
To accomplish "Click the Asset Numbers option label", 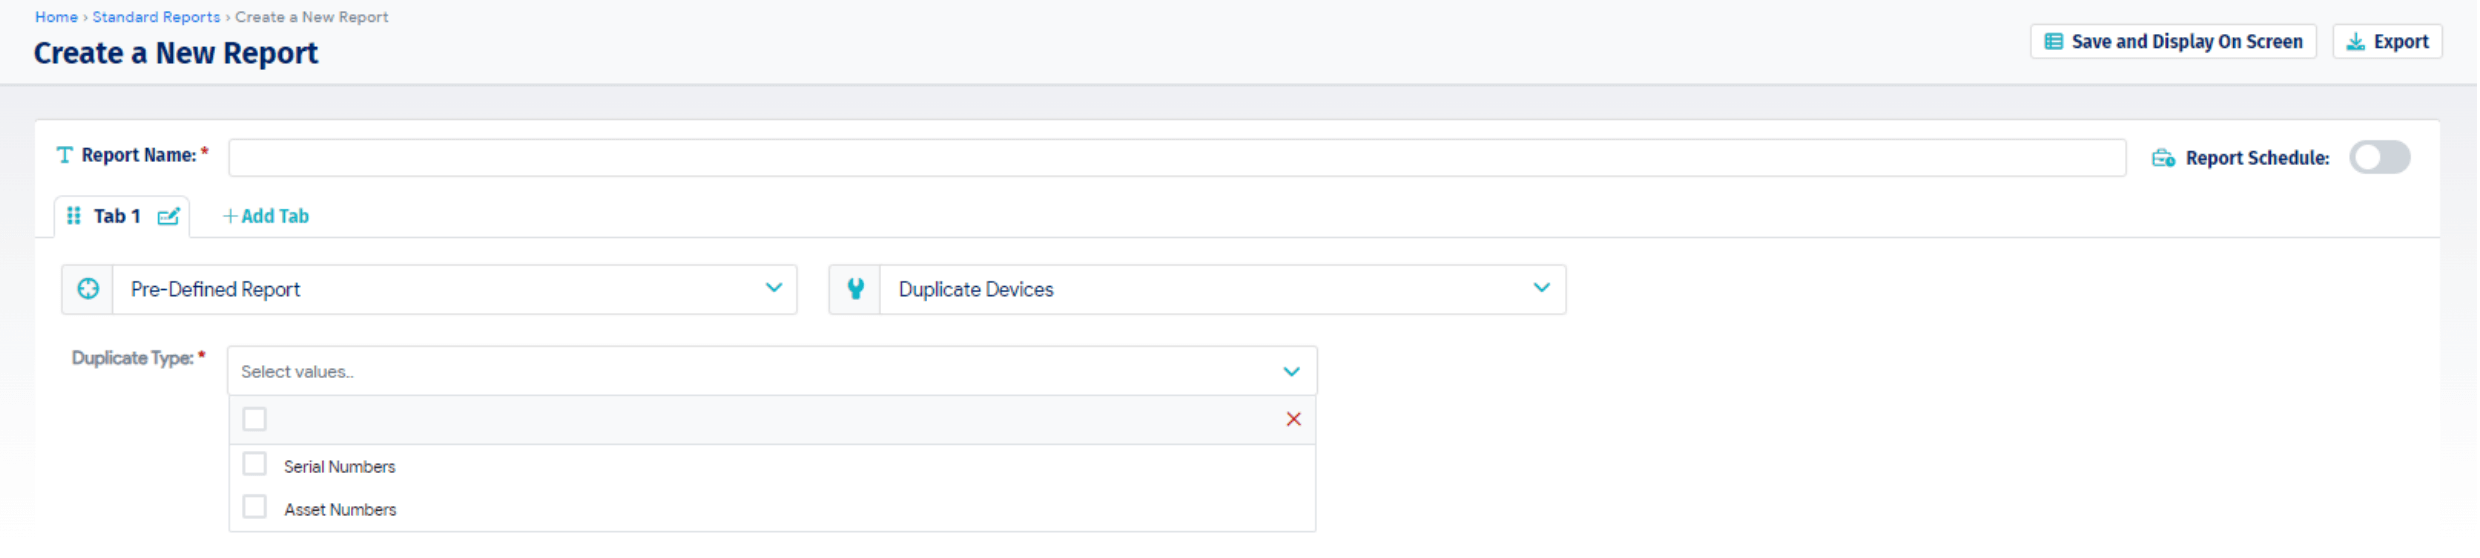I will click(x=340, y=510).
